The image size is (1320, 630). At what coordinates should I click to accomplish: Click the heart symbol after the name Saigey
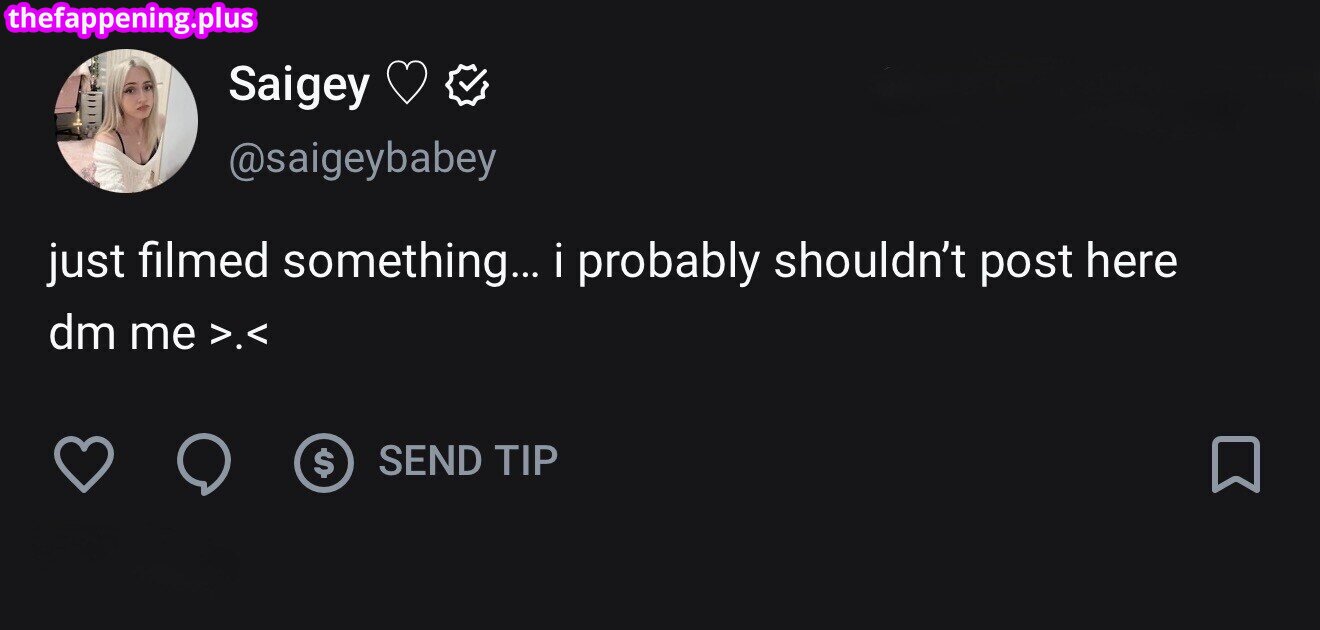pyautogui.click(x=406, y=85)
